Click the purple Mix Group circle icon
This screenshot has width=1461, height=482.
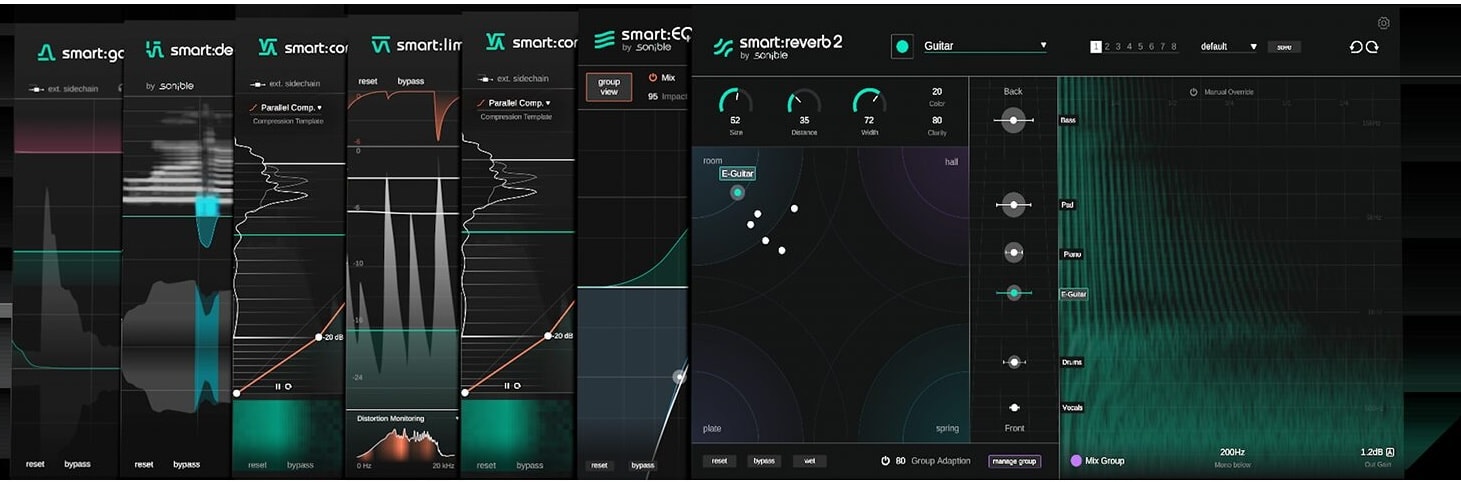pyautogui.click(x=1076, y=461)
